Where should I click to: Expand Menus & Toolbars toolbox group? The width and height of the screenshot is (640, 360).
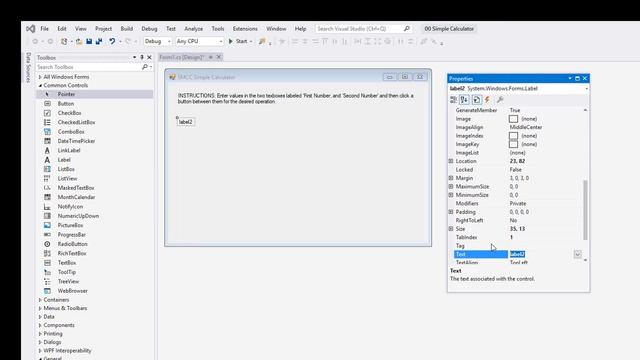pos(40,309)
